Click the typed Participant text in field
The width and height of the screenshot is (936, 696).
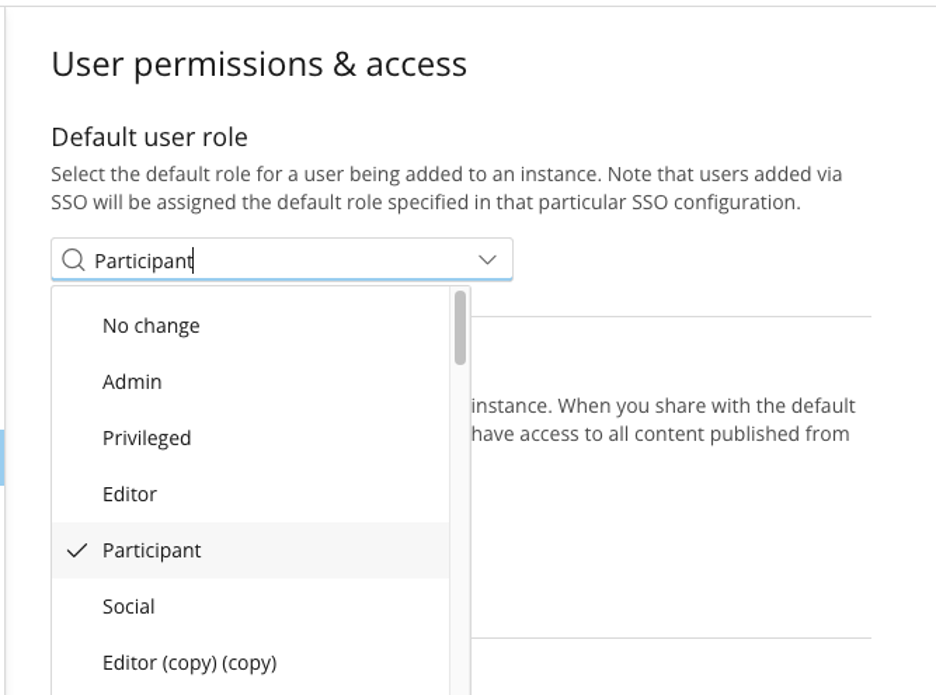144,261
